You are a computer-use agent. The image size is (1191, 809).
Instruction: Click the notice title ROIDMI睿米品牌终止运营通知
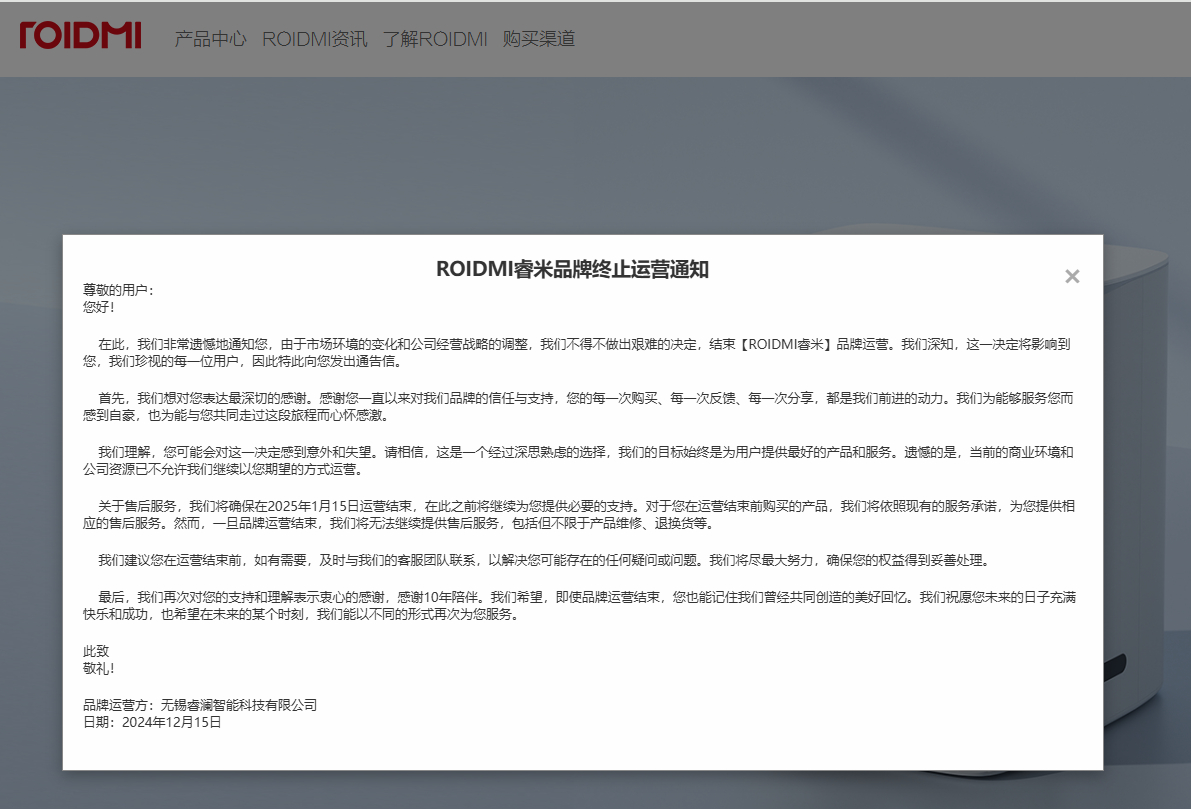(x=572, y=269)
